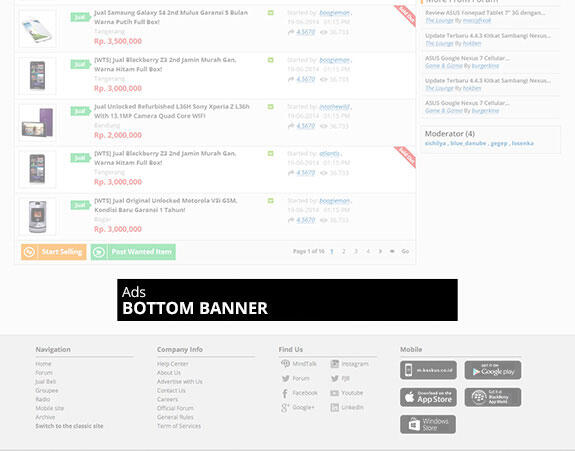Image resolution: width=575 pixels, height=451 pixels.
Task: Click the Ads Bottom Banner
Action: coord(287,300)
